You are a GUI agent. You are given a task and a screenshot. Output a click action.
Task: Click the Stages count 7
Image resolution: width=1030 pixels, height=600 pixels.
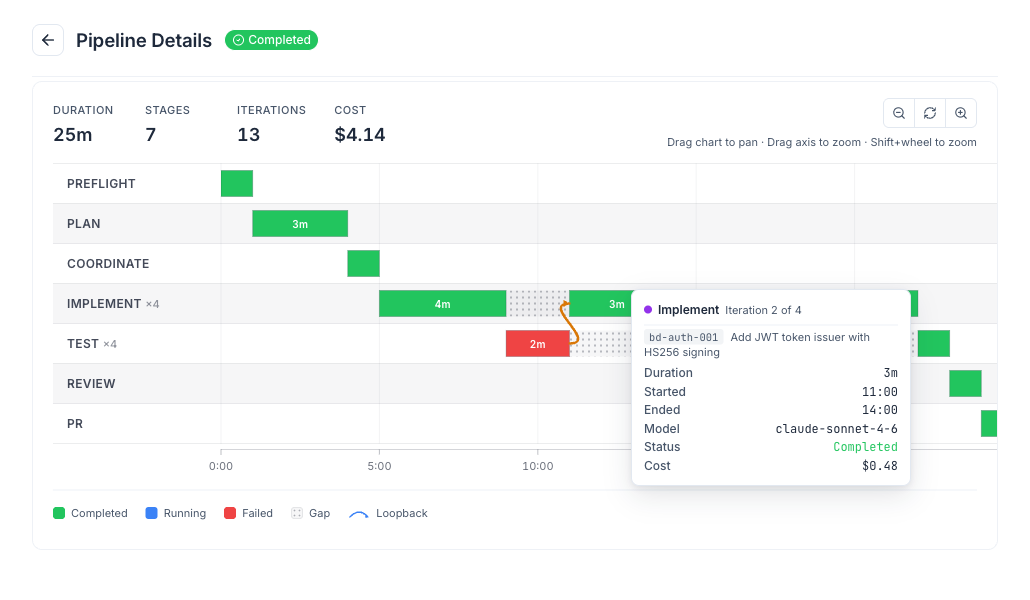(150, 135)
